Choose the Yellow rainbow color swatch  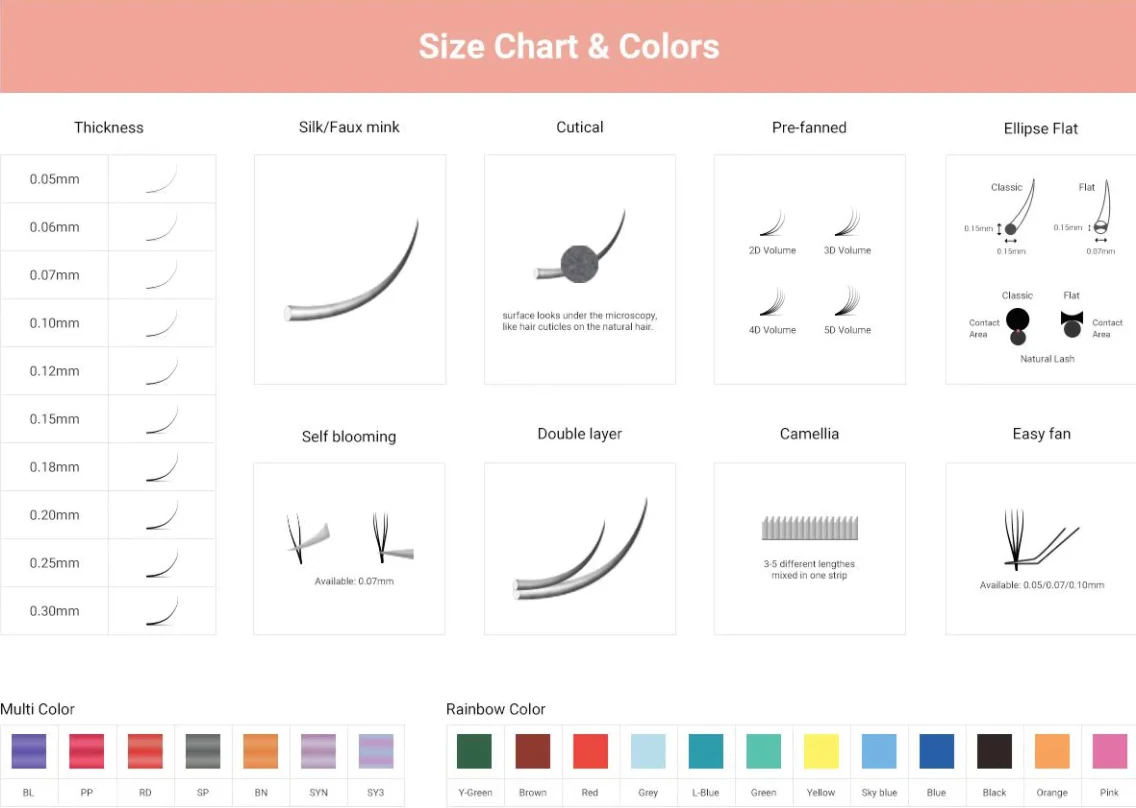(821, 751)
